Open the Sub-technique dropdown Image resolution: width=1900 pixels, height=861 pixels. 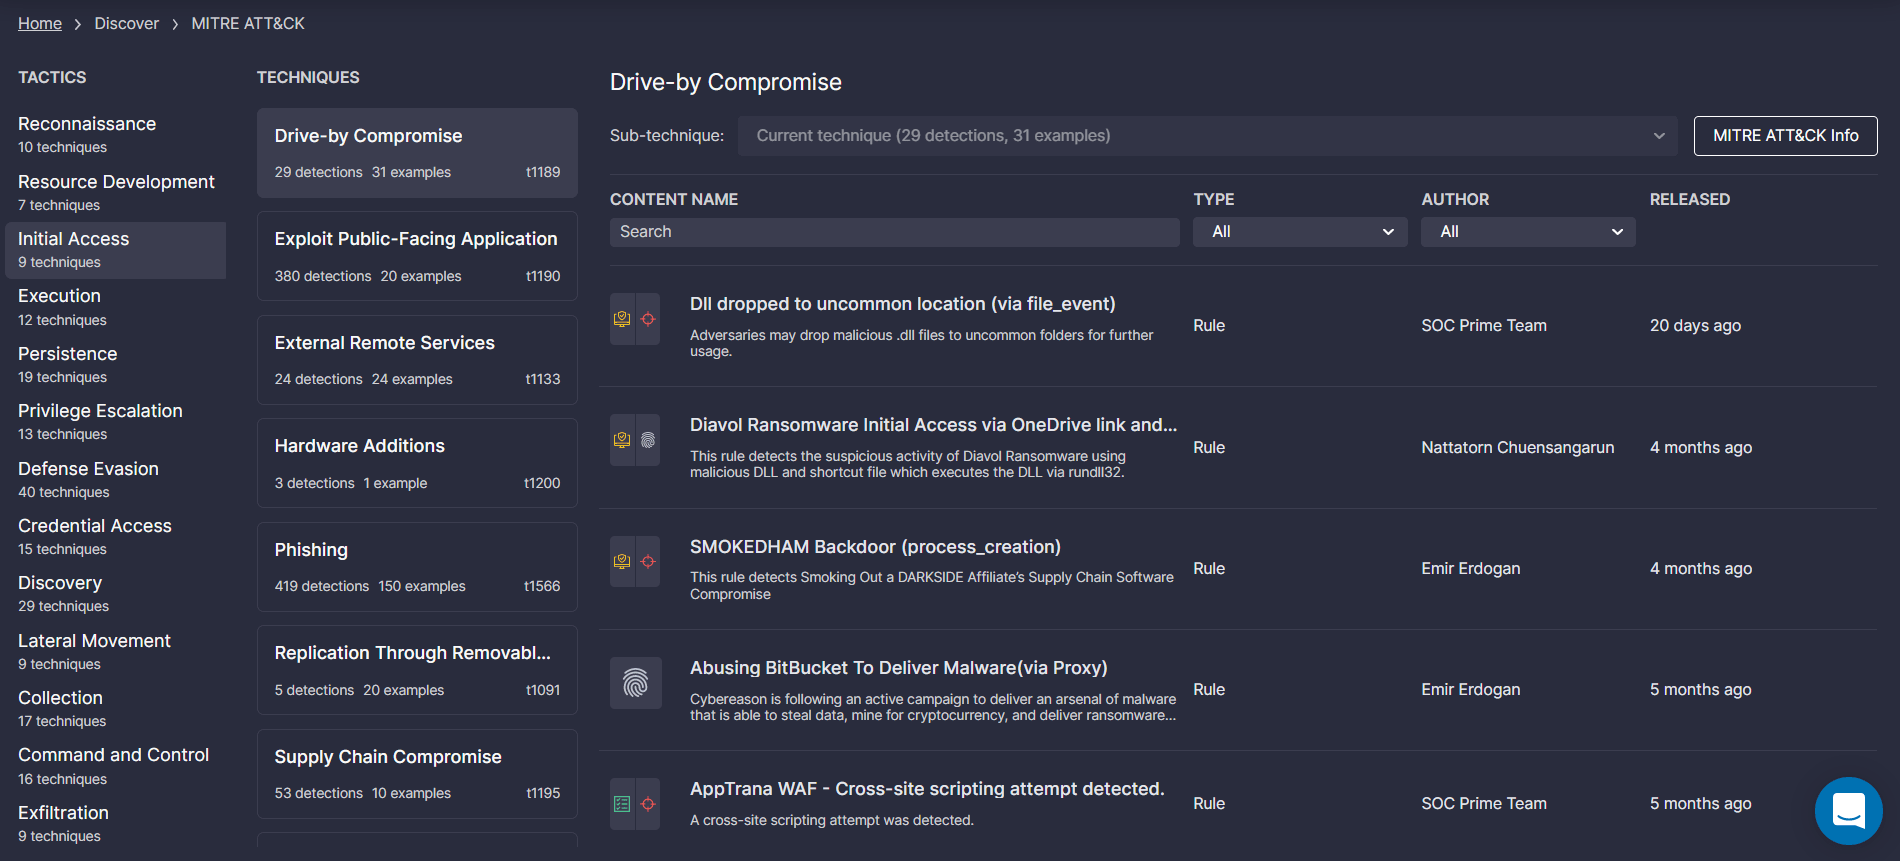[x=1208, y=136]
